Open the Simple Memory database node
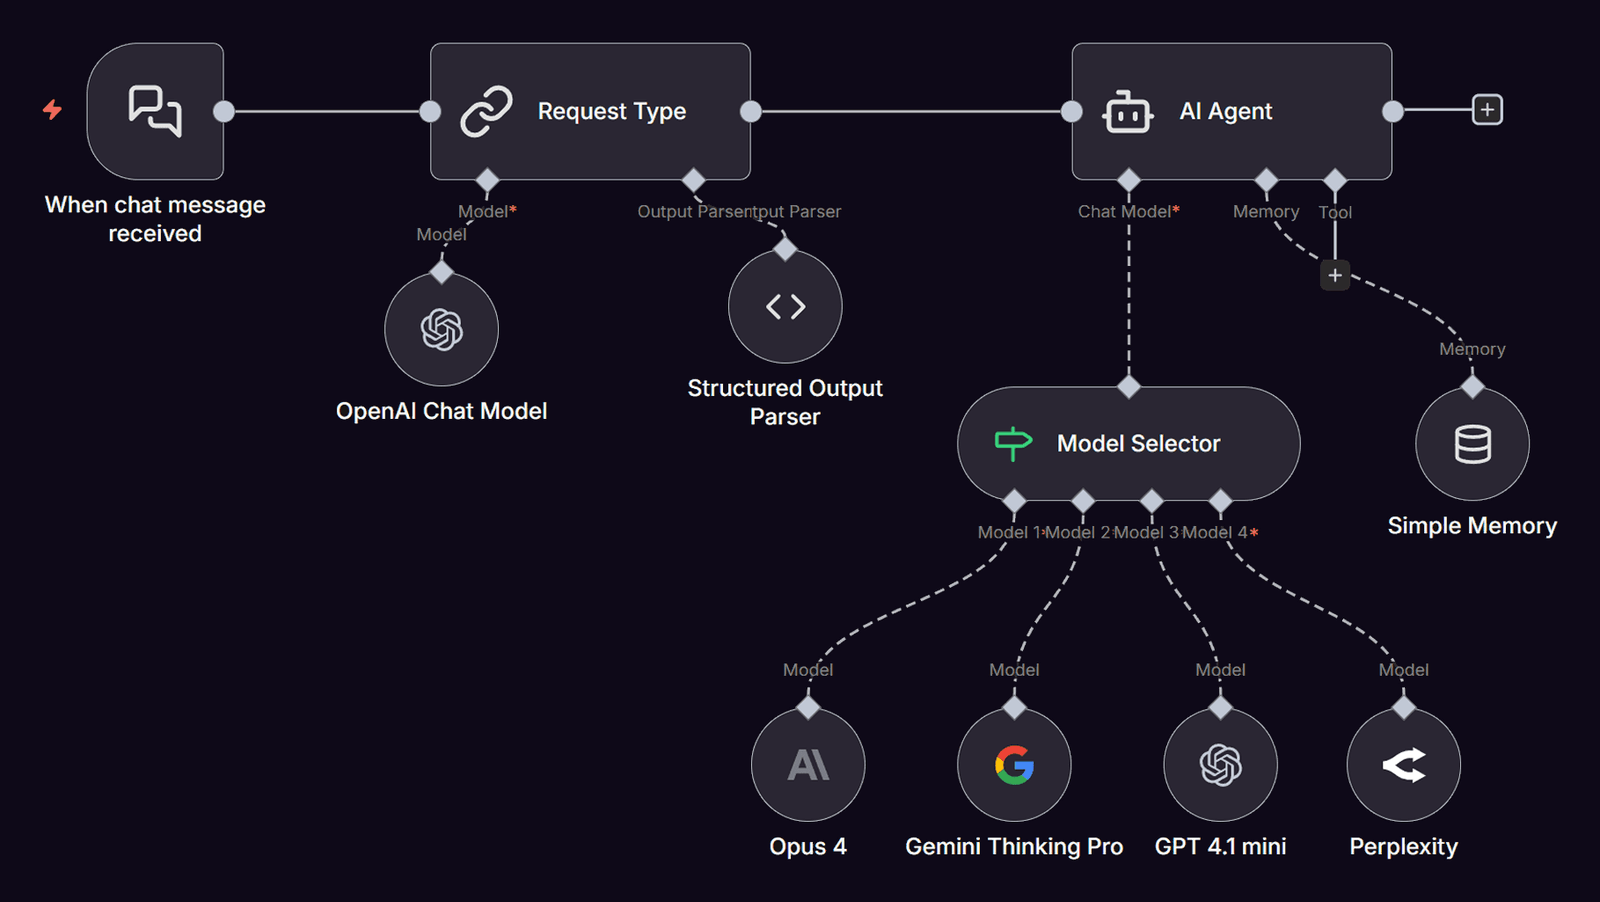 pos(1472,444)
